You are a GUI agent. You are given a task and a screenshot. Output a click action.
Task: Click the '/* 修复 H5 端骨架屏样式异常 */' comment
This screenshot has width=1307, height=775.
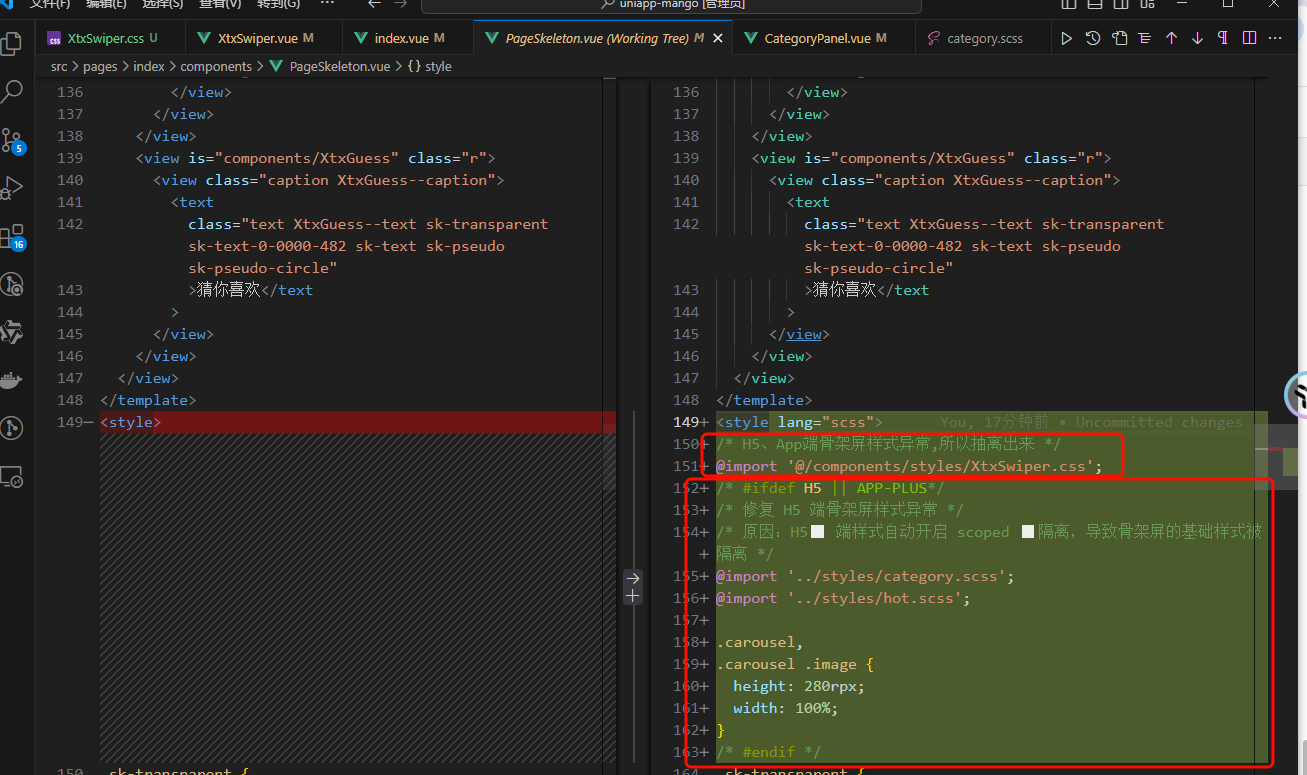(x=839, y=510)
